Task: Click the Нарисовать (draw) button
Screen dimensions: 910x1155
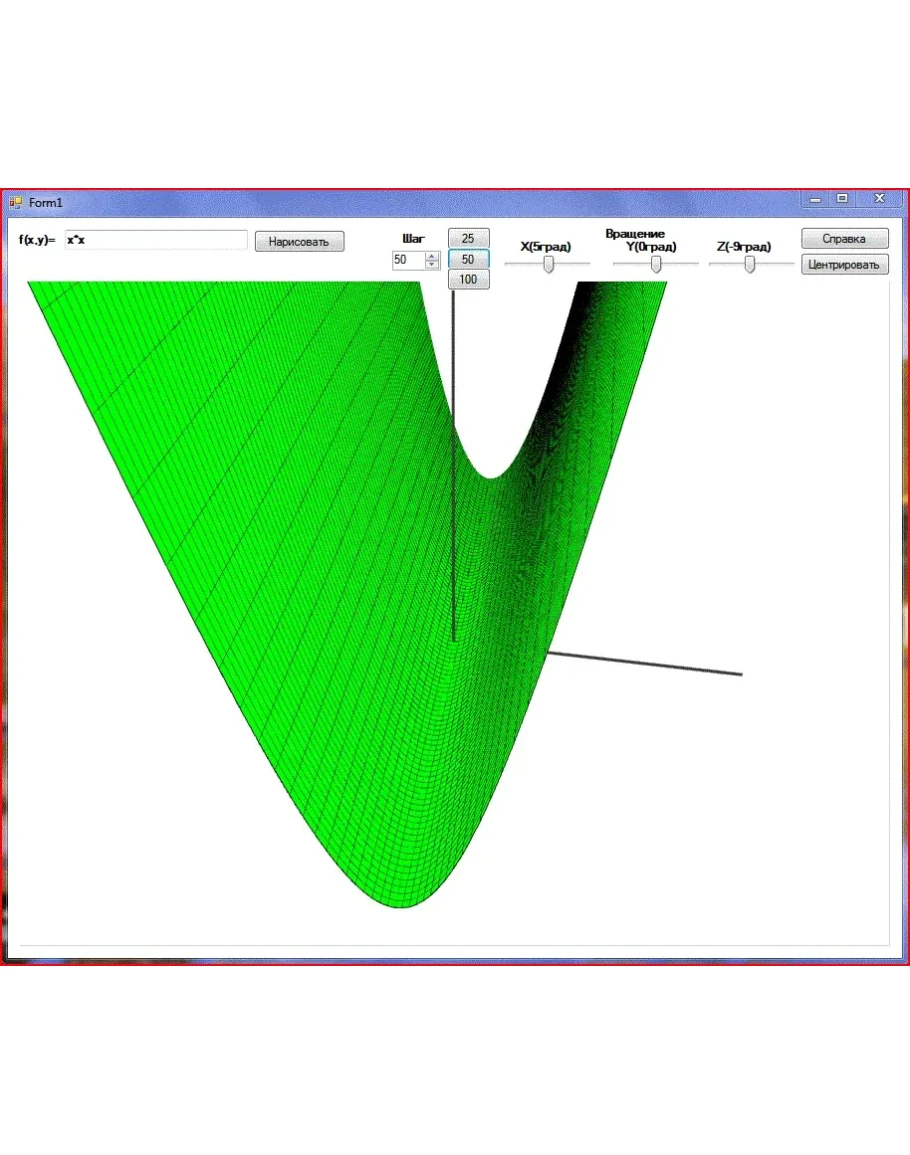Action: pos(299,242)
